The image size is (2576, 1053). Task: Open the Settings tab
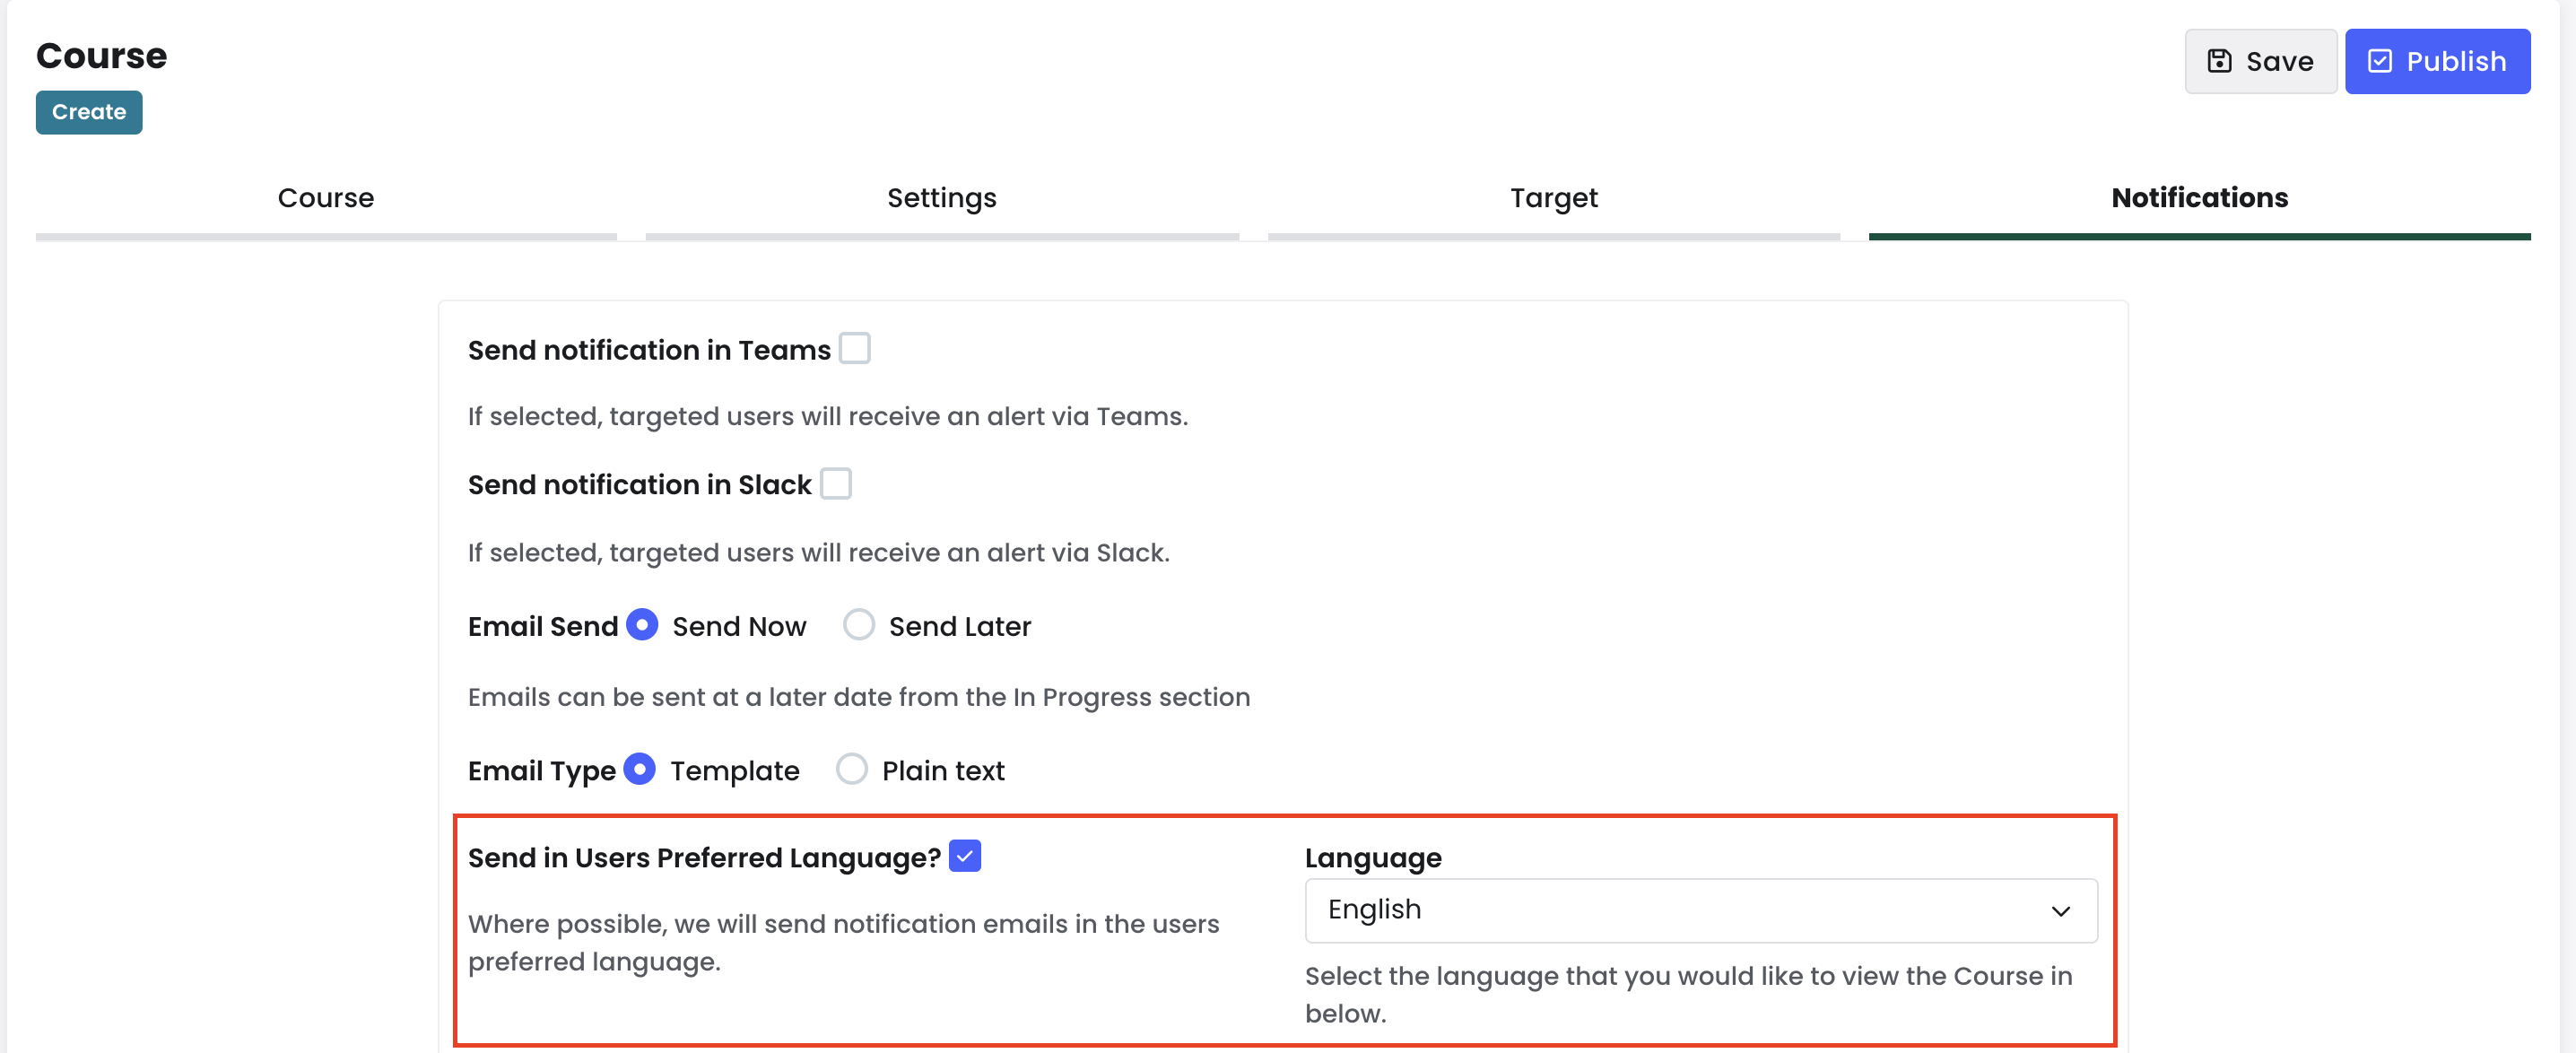pyautogui.click(x=942, y=199)
